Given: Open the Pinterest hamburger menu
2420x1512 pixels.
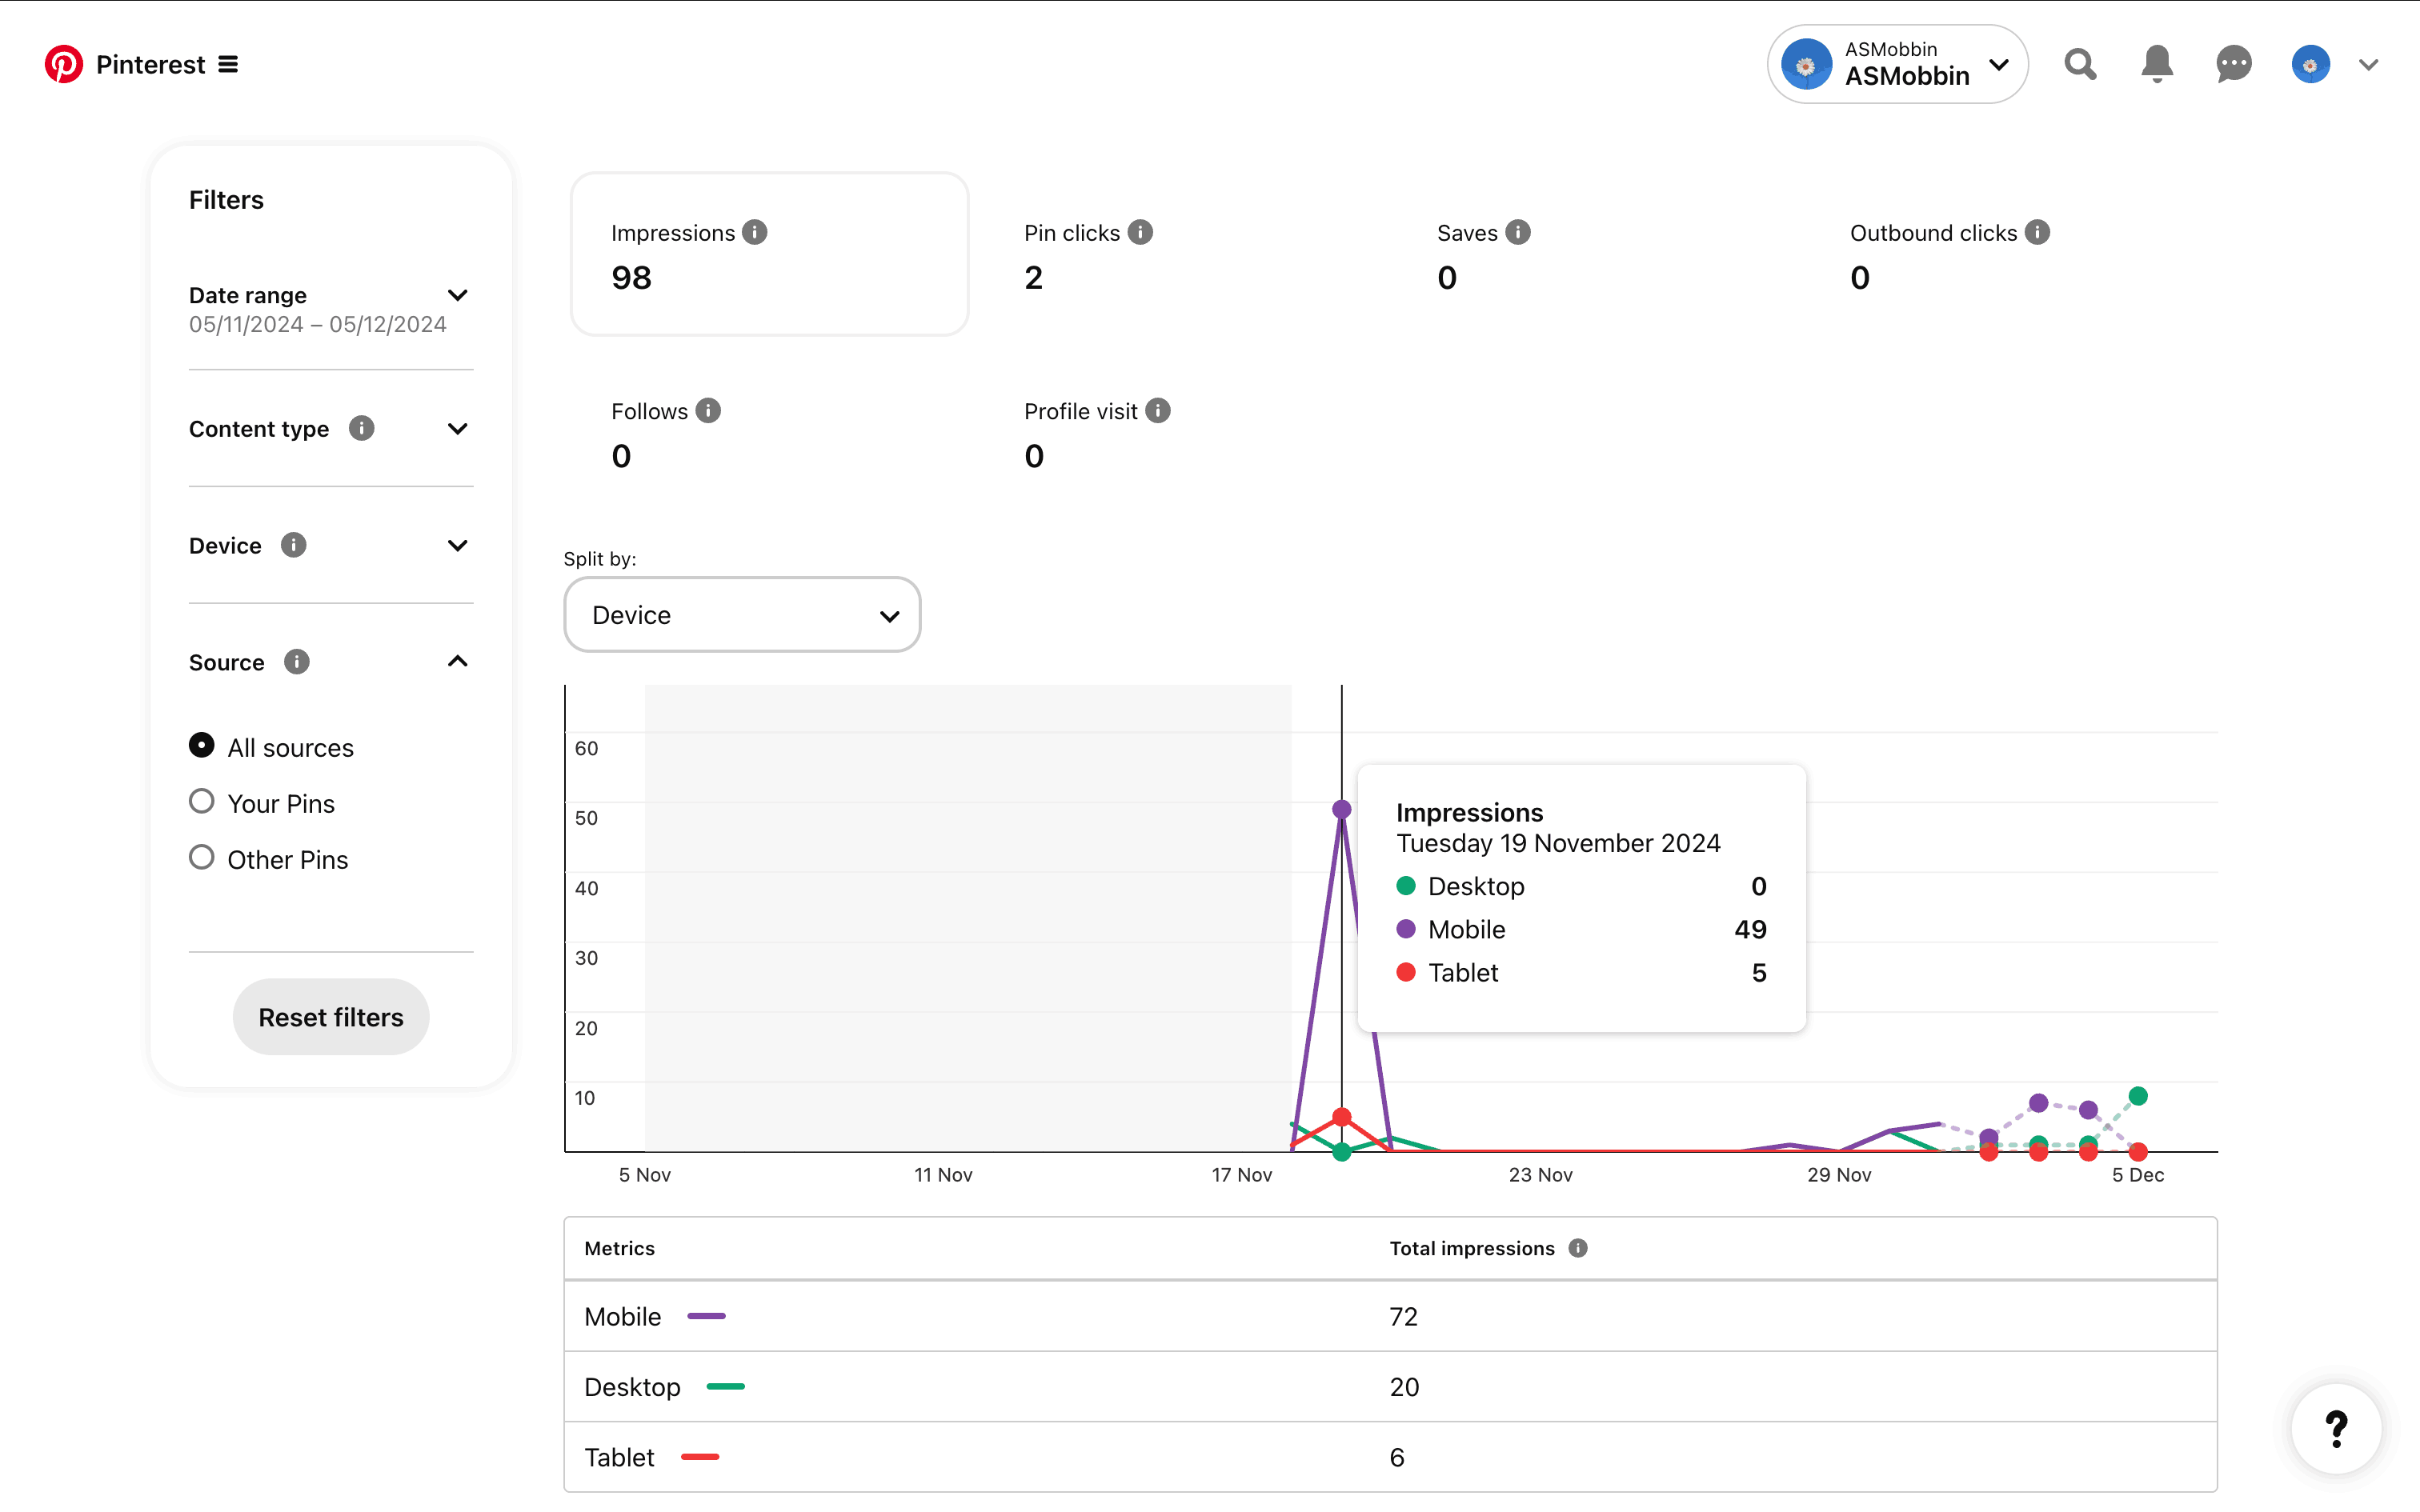Looking at the screenshot, I should pyautogui.click(x=228, y=65).
